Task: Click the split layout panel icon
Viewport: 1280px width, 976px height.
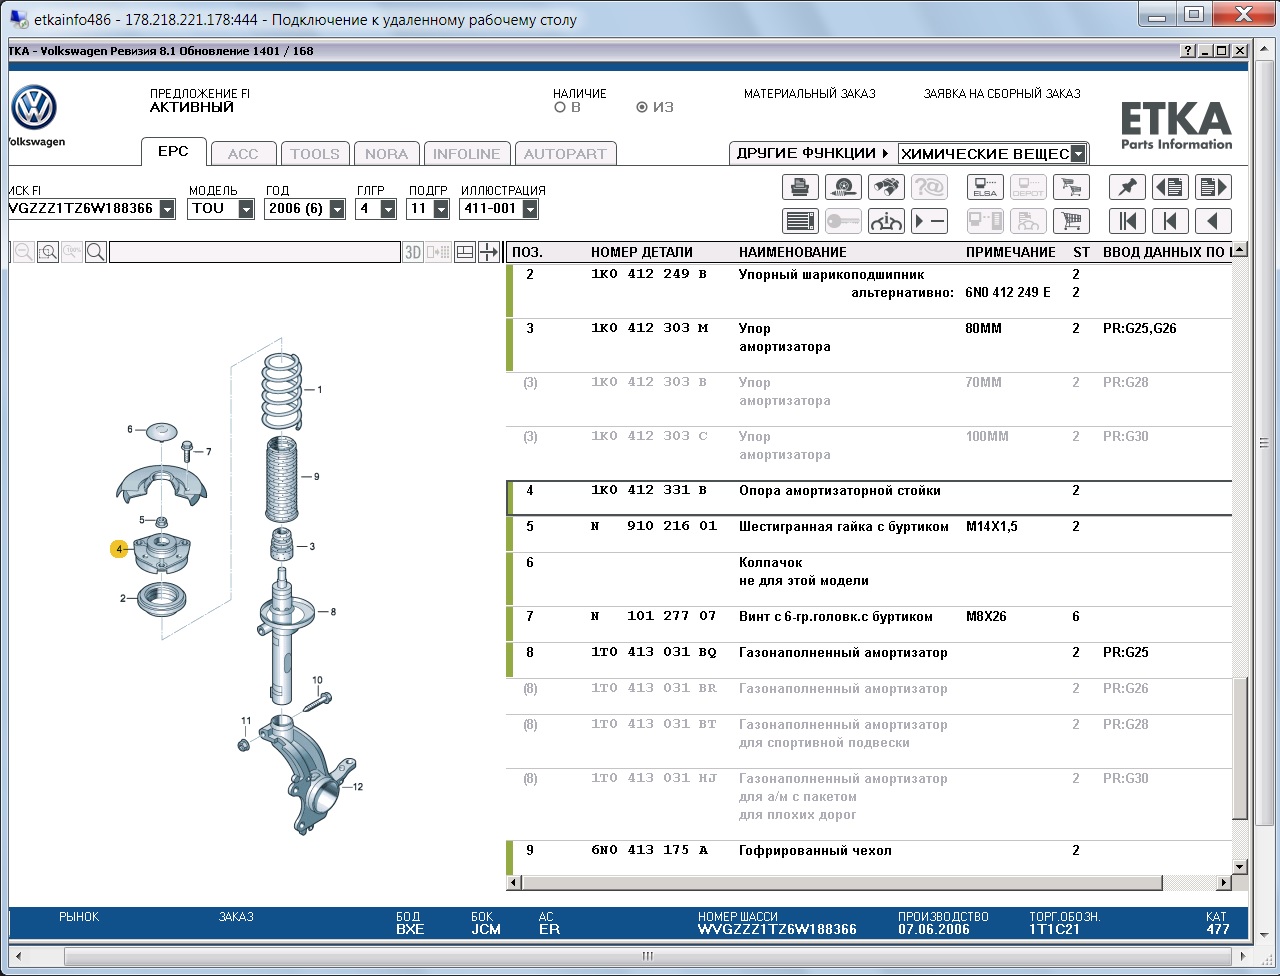Action: [x=464, y=252]
